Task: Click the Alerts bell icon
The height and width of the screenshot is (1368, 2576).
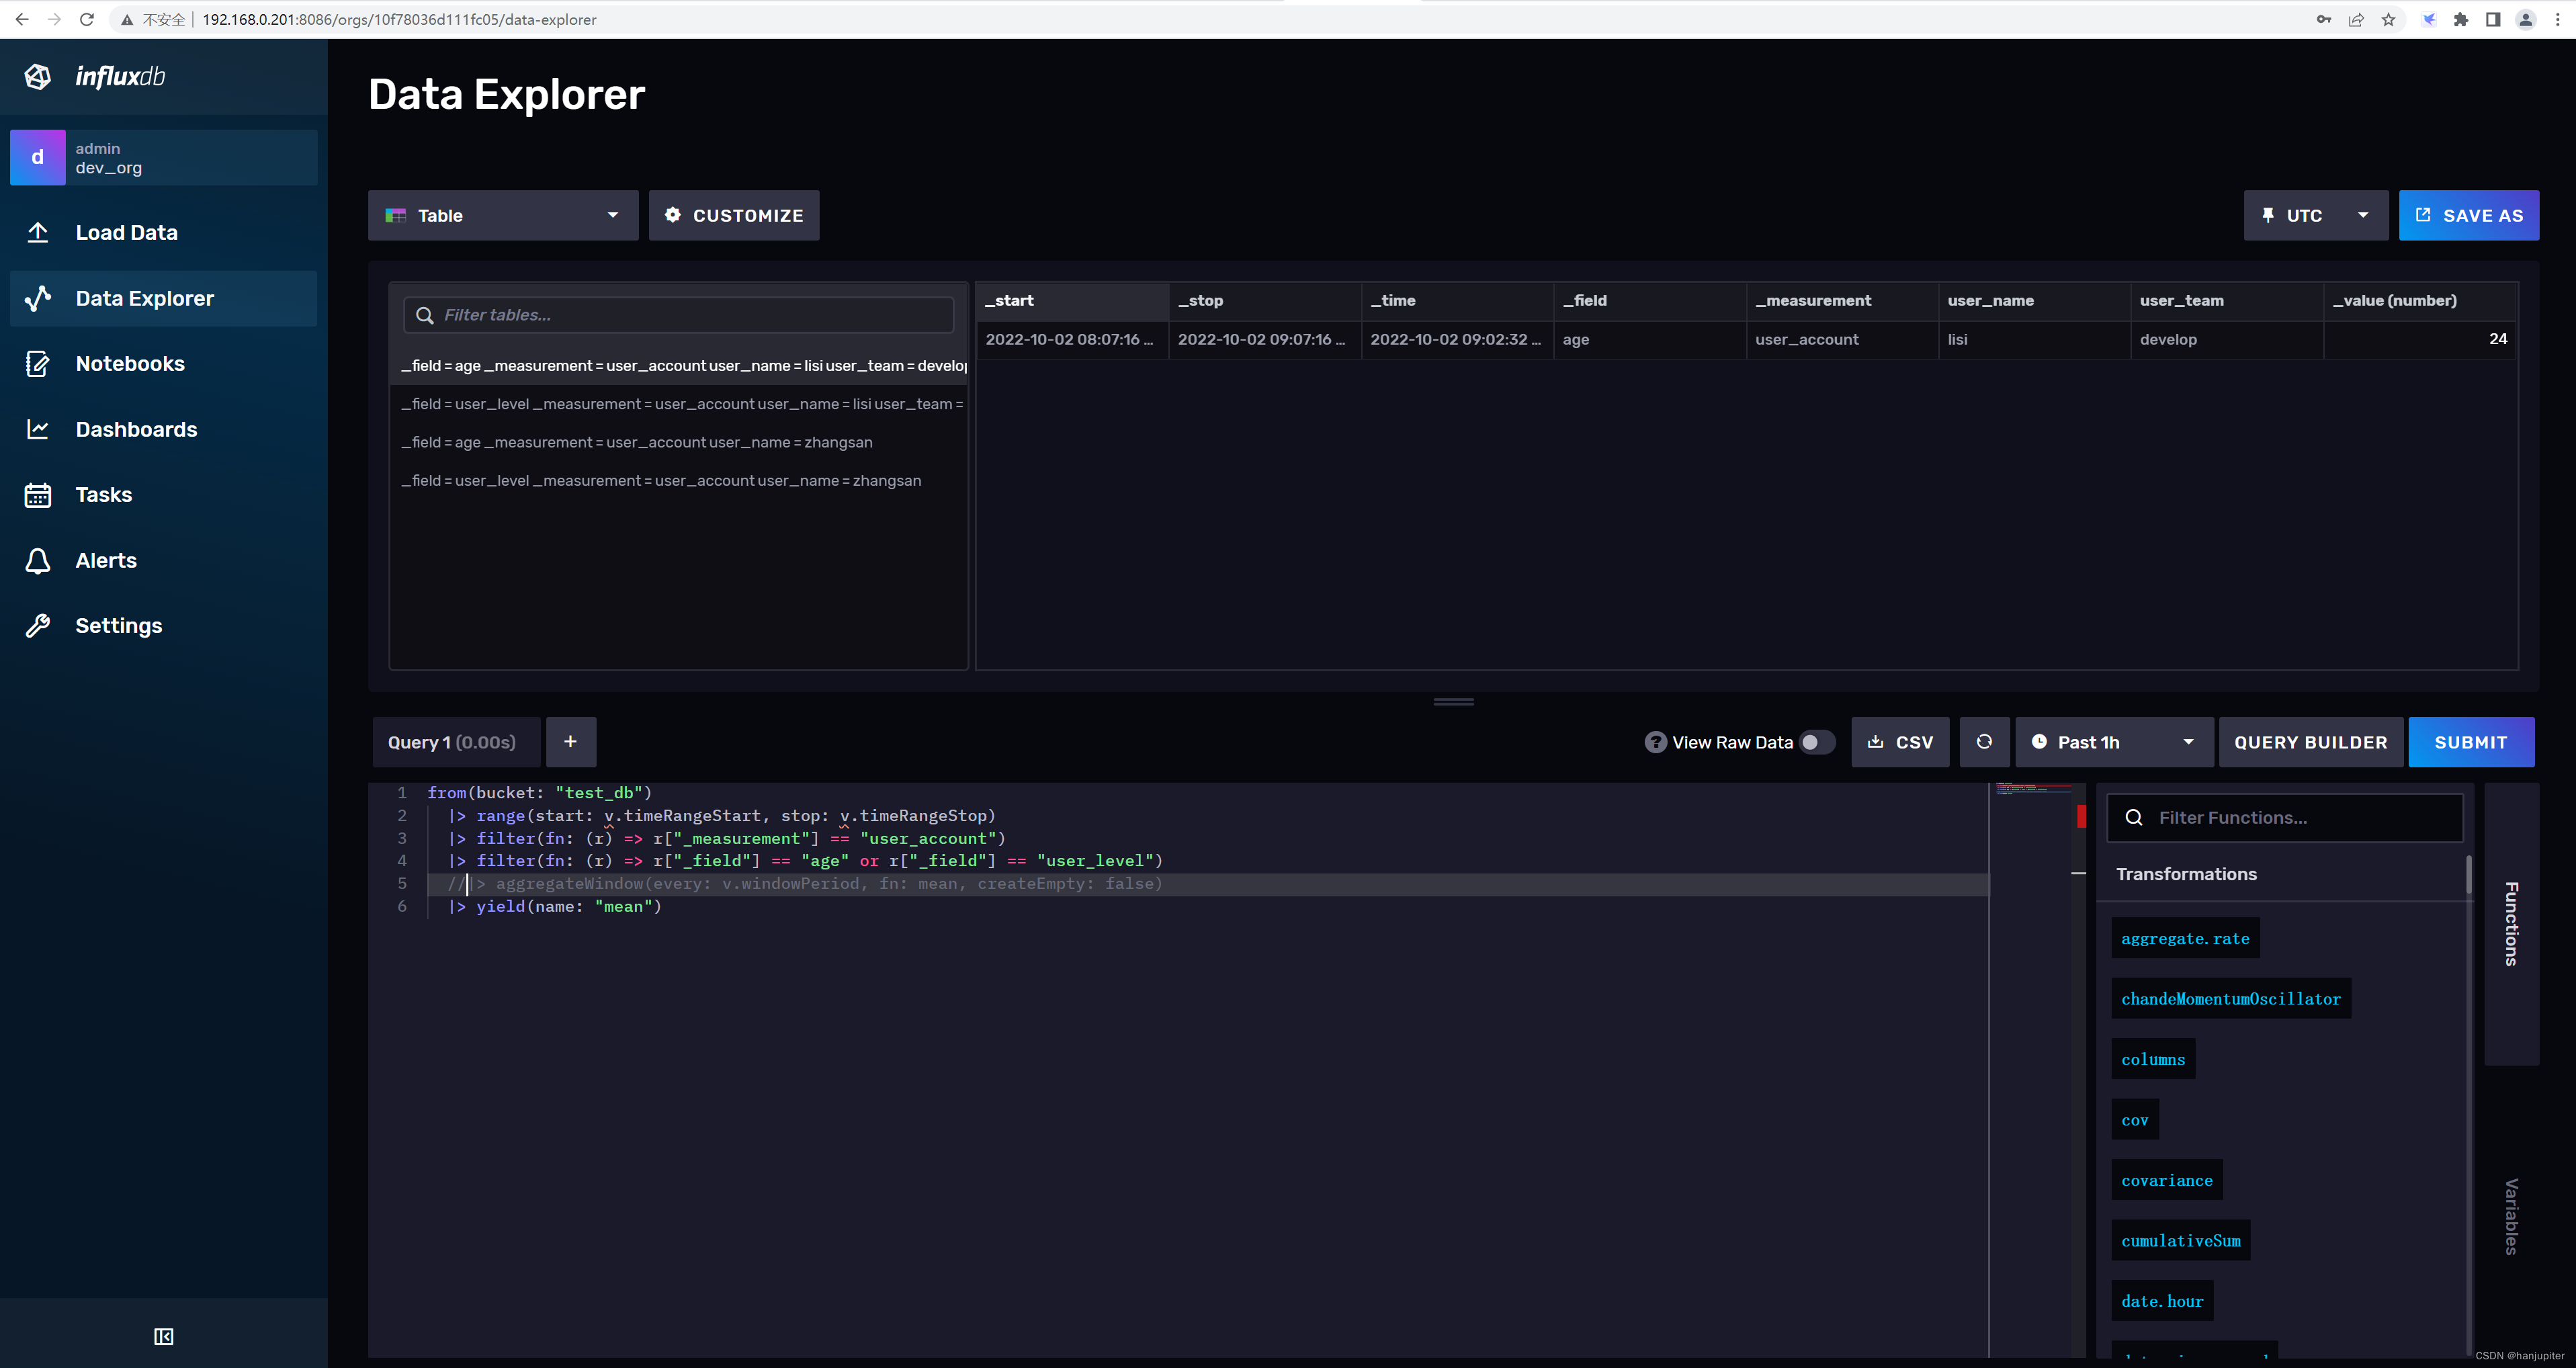Action: [38, 560]
